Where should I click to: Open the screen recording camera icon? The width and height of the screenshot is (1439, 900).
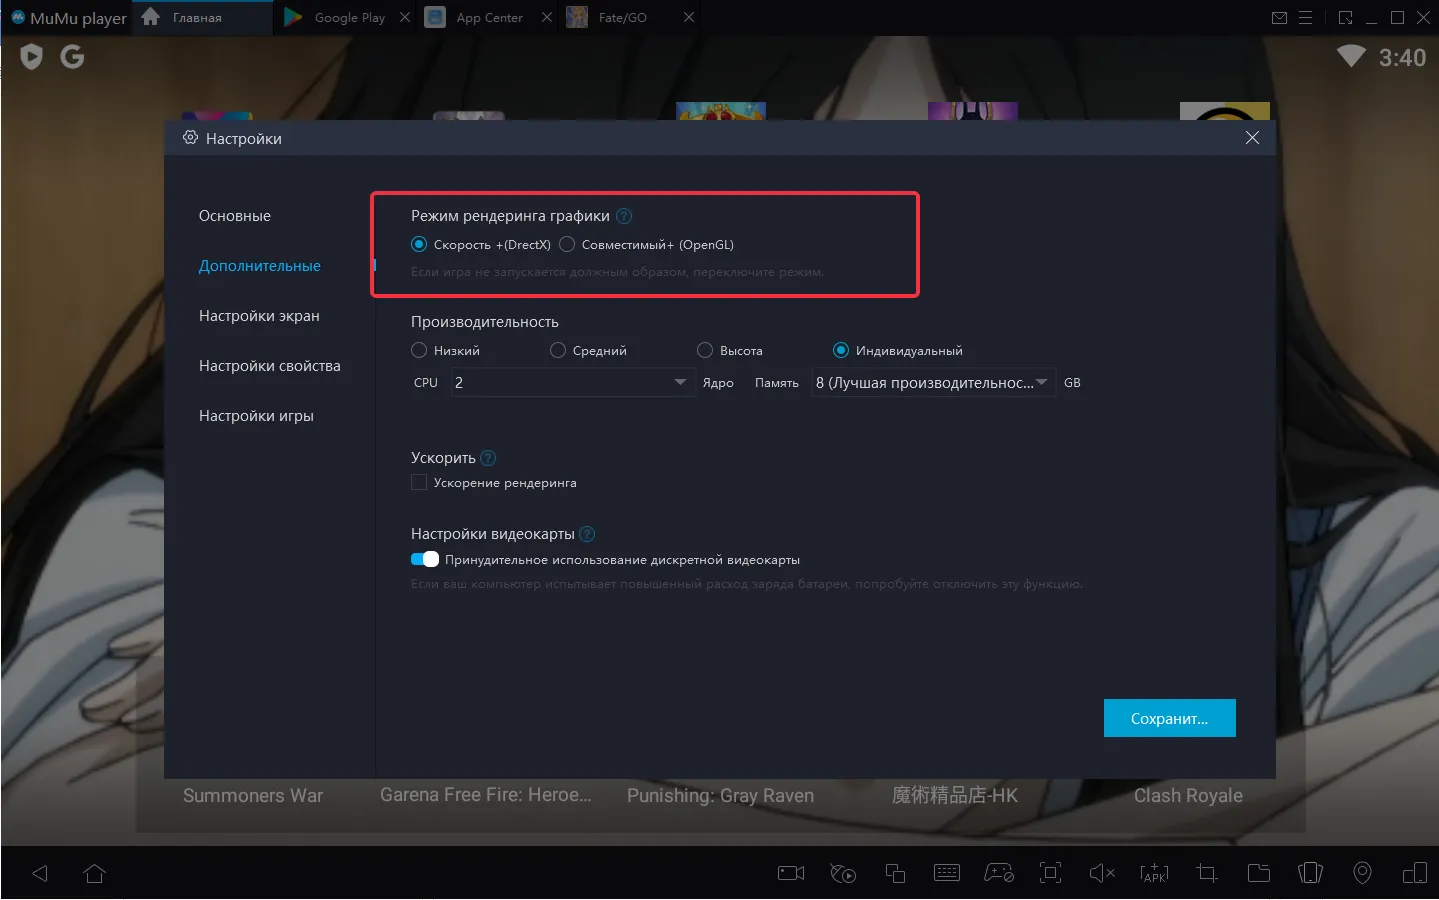[791, 873]
